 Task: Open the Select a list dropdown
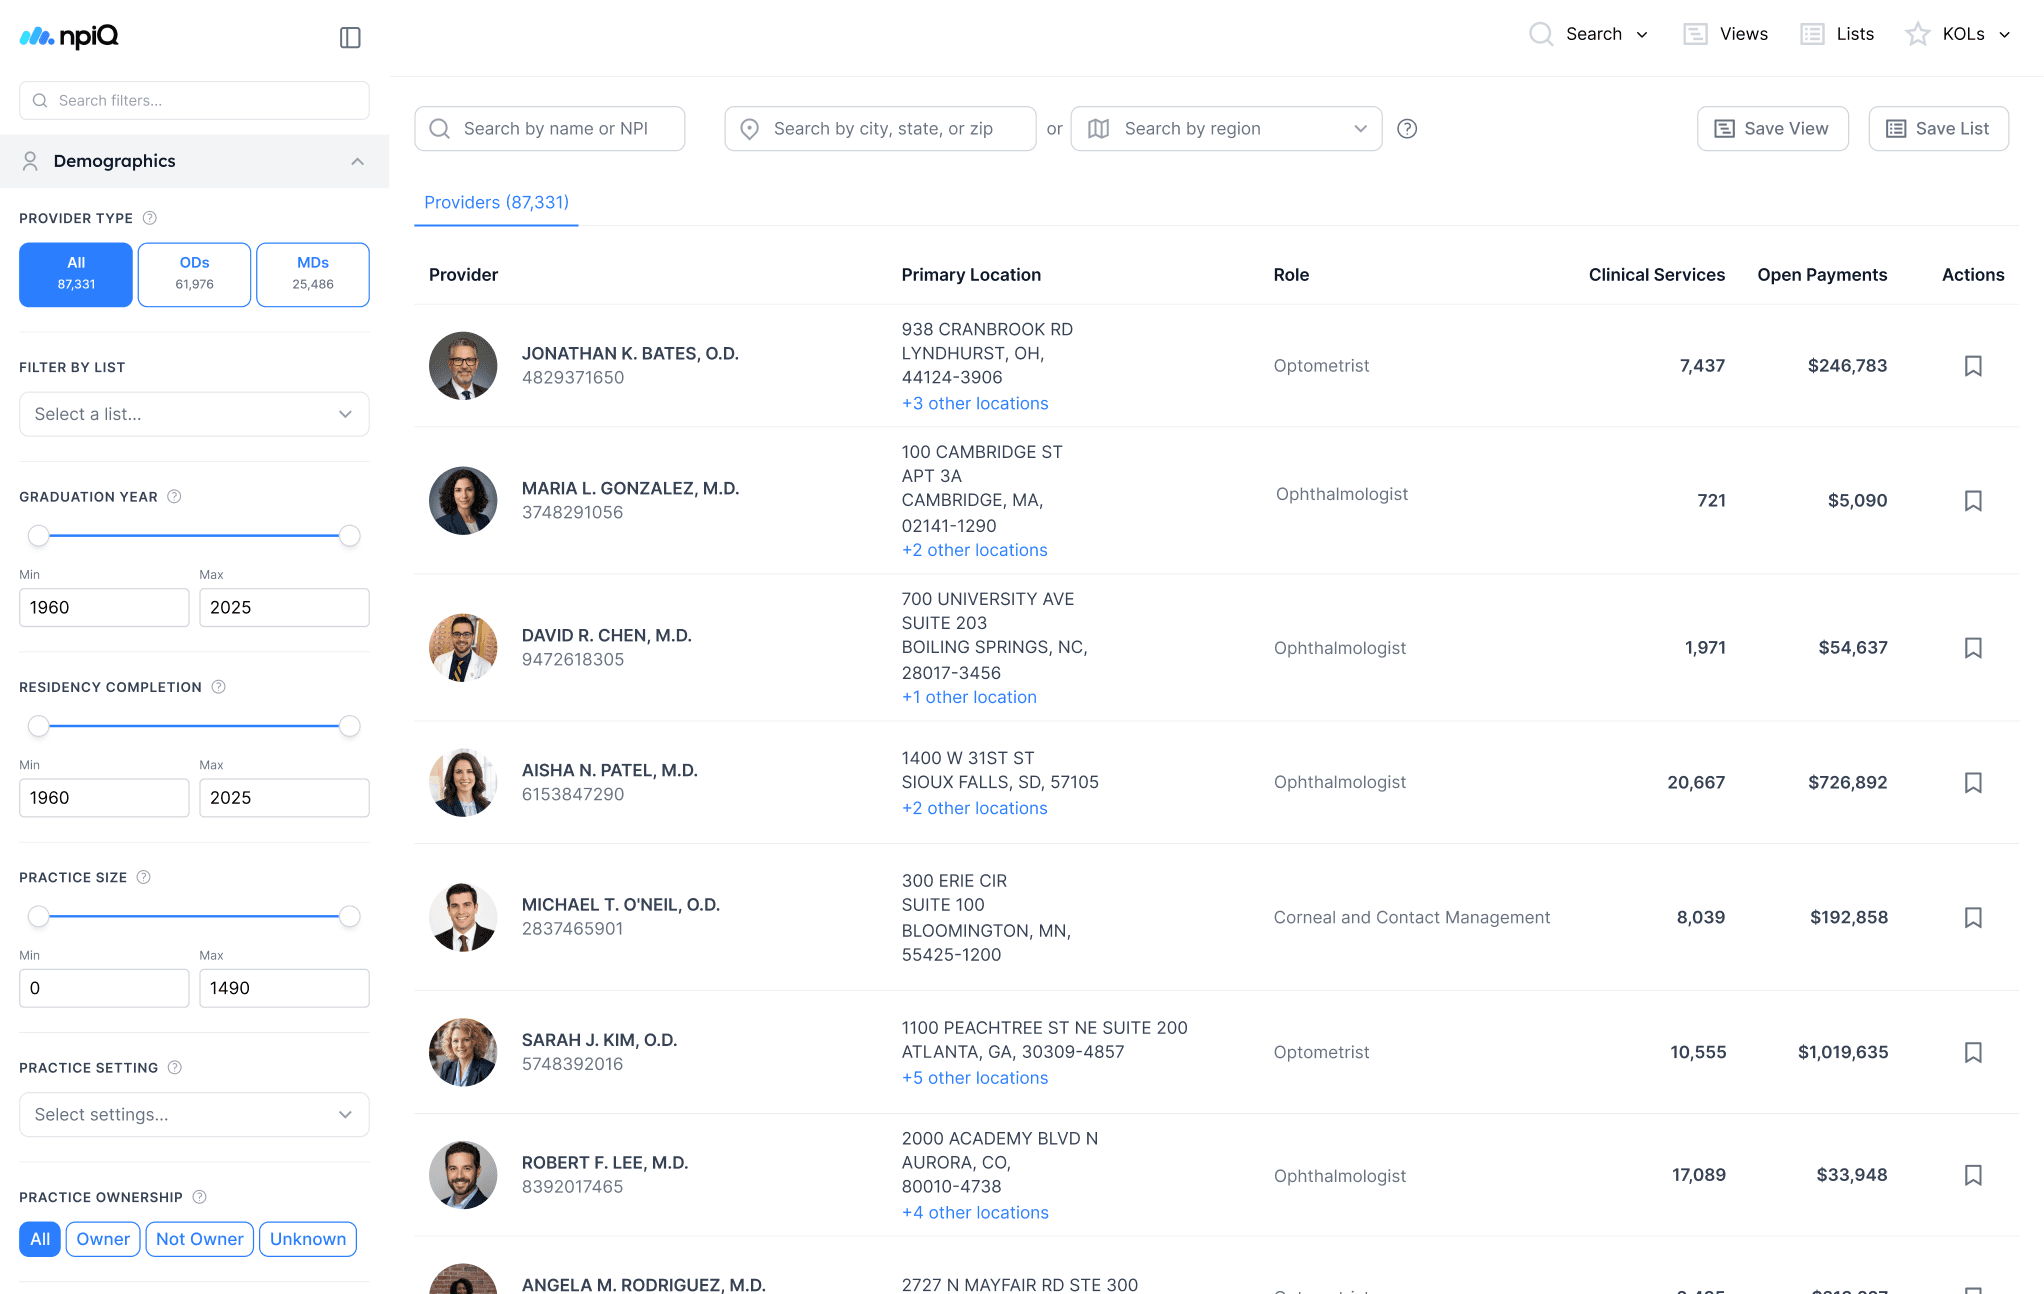pyautogui.click(x=194, y=414)
